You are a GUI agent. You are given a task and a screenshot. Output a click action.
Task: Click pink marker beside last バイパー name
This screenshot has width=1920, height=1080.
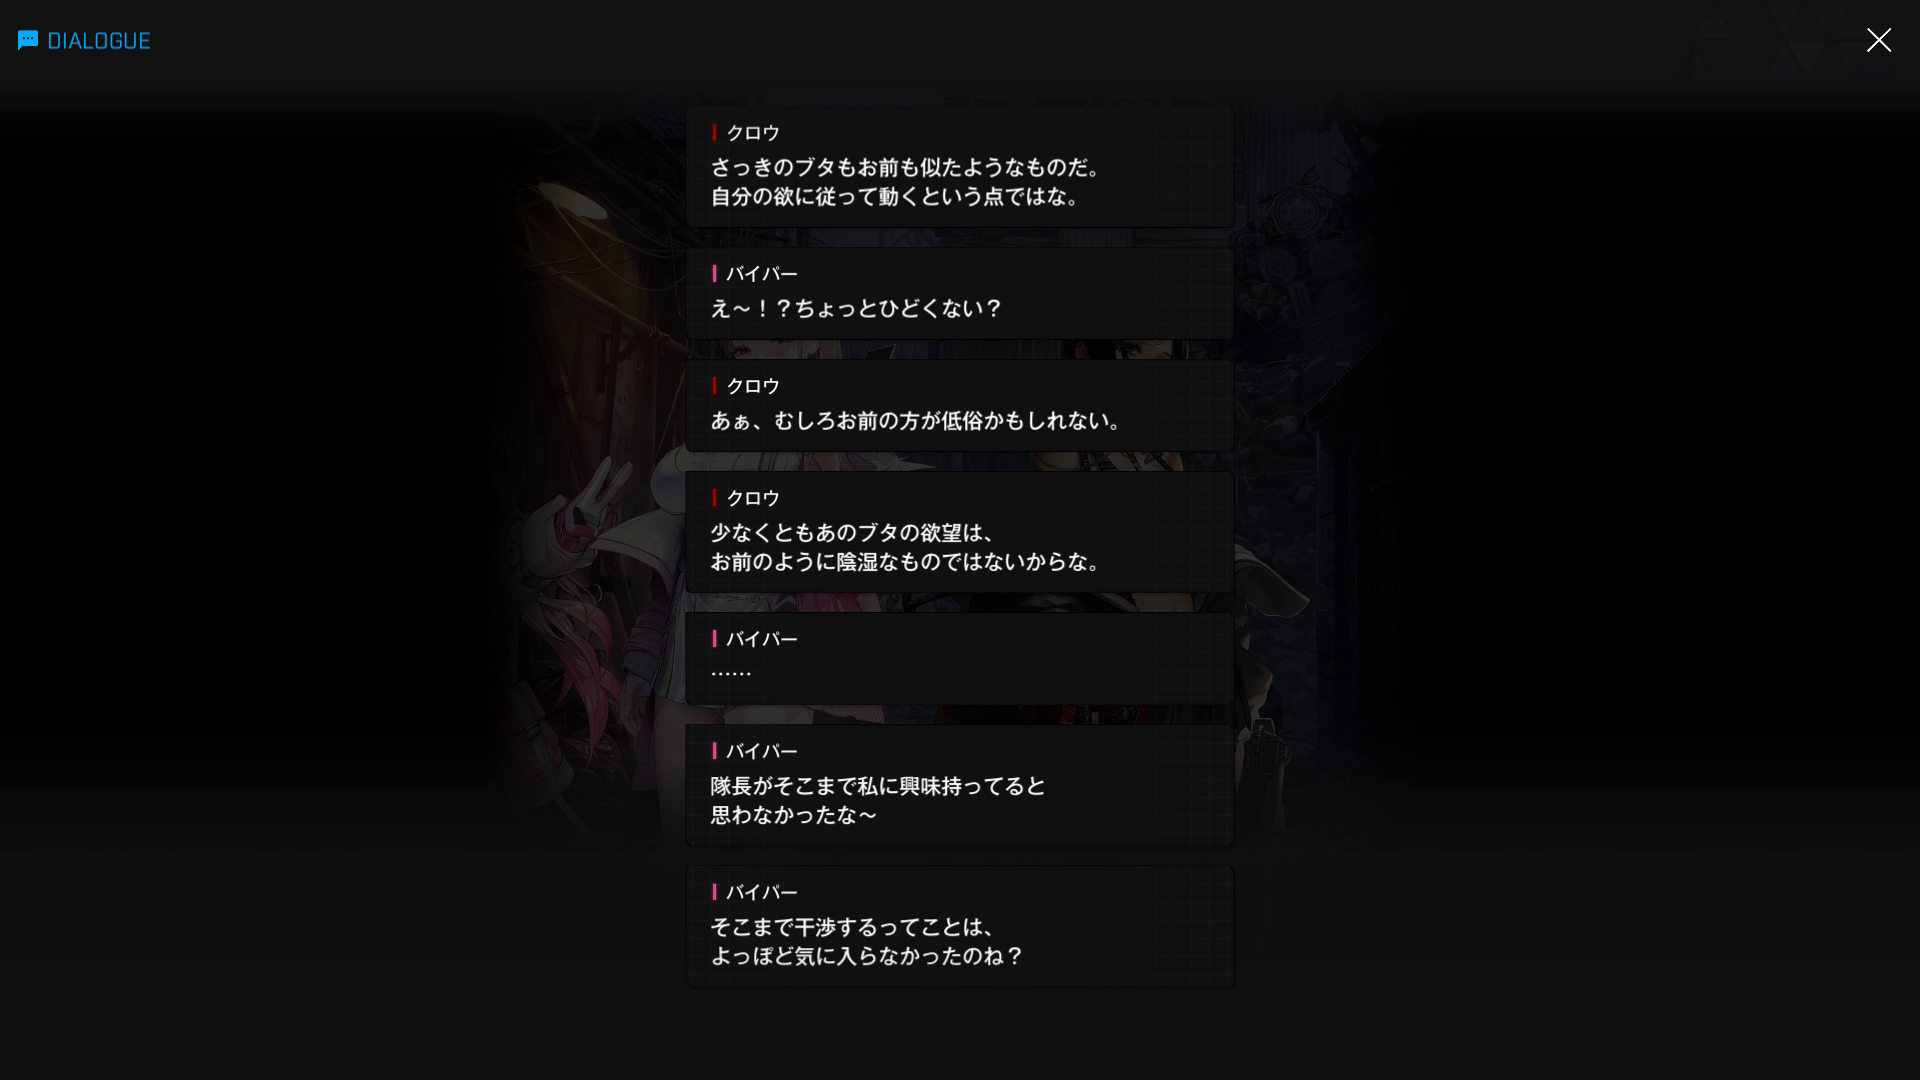click(x=714, y=892)
